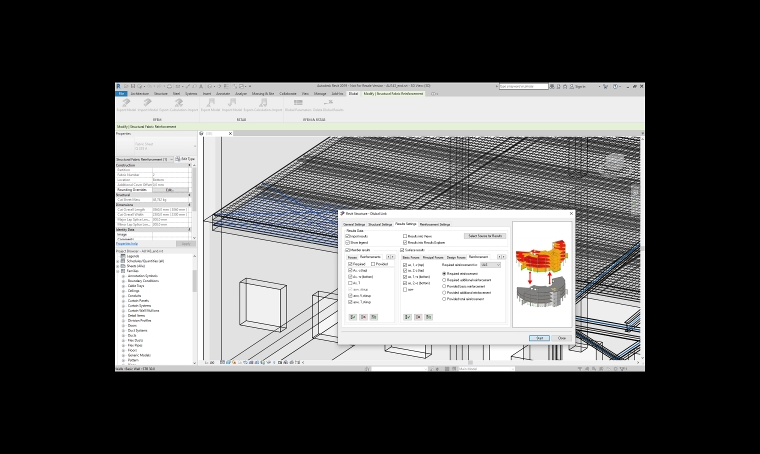Deselect-all icon under Member results list
This screenshot has height=454, width=760.
(x=364, y=317)
